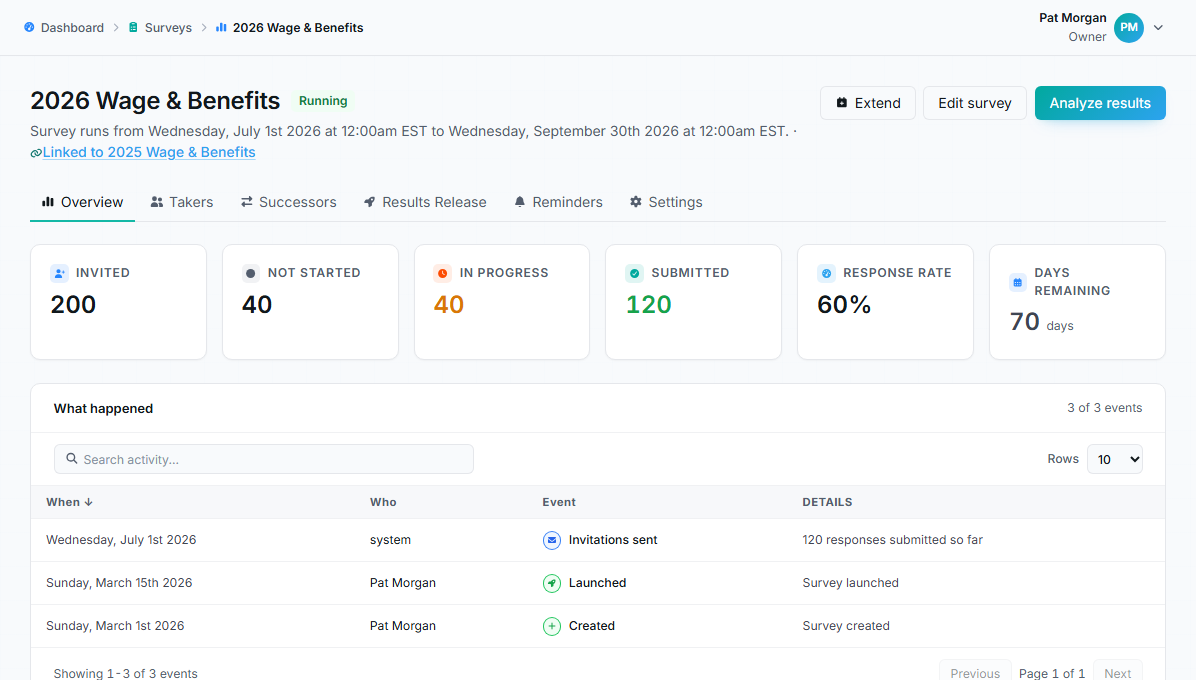Click the magnifier icon in activity search

point(72,459)
